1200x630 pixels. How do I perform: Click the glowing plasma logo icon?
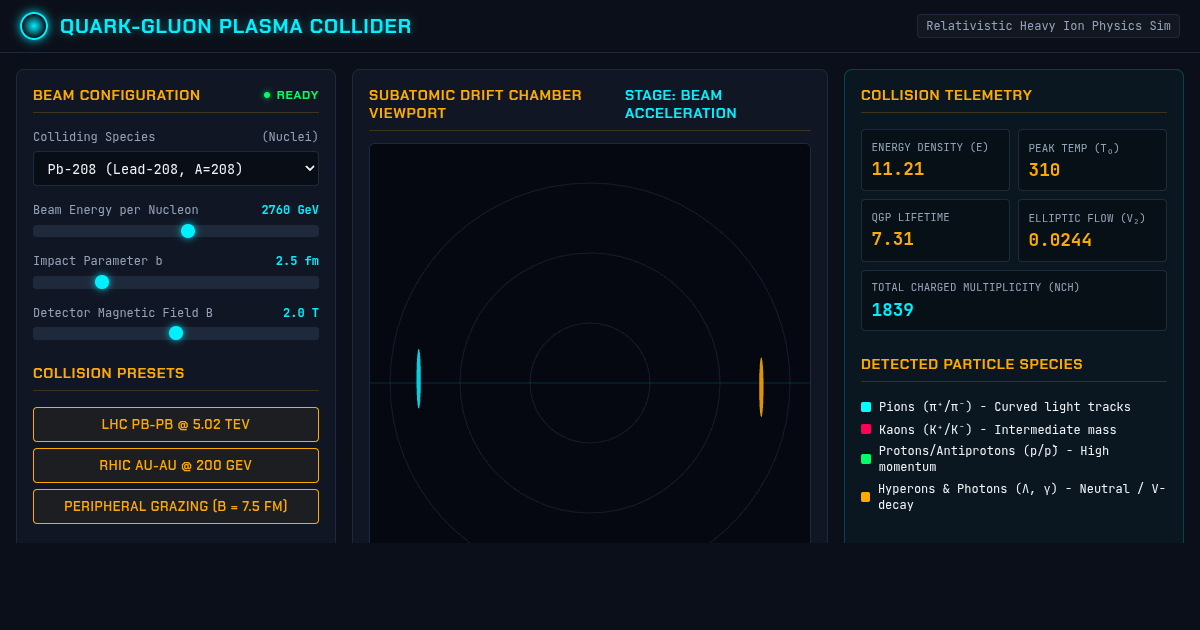34,26
